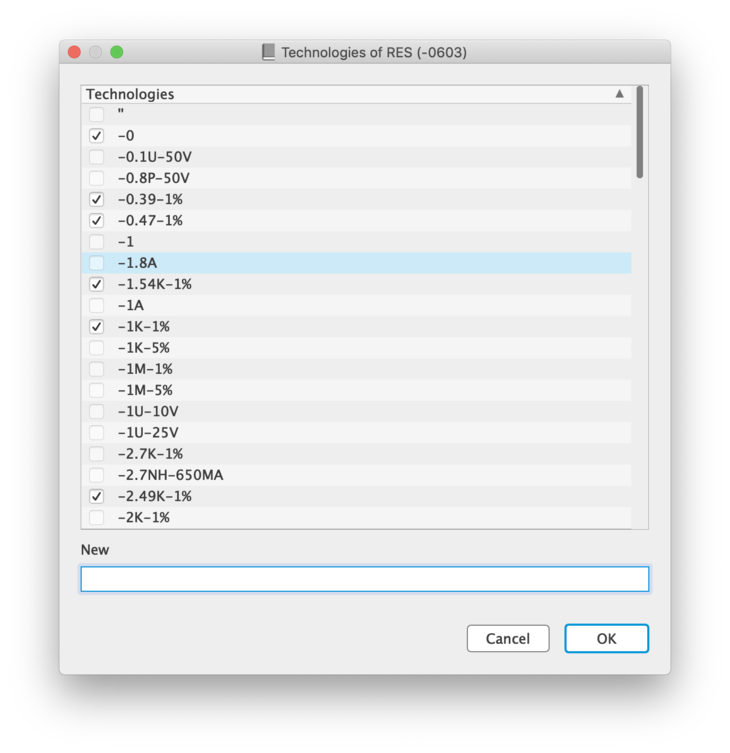Enable the -1K-5% checkbox
730x753 pixels.
click(97, 348)
